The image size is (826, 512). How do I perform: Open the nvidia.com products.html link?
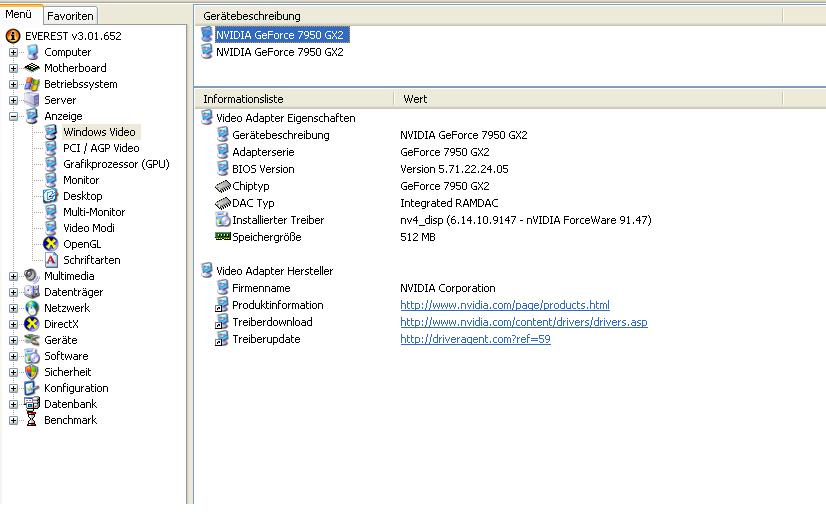pos(505,305)
